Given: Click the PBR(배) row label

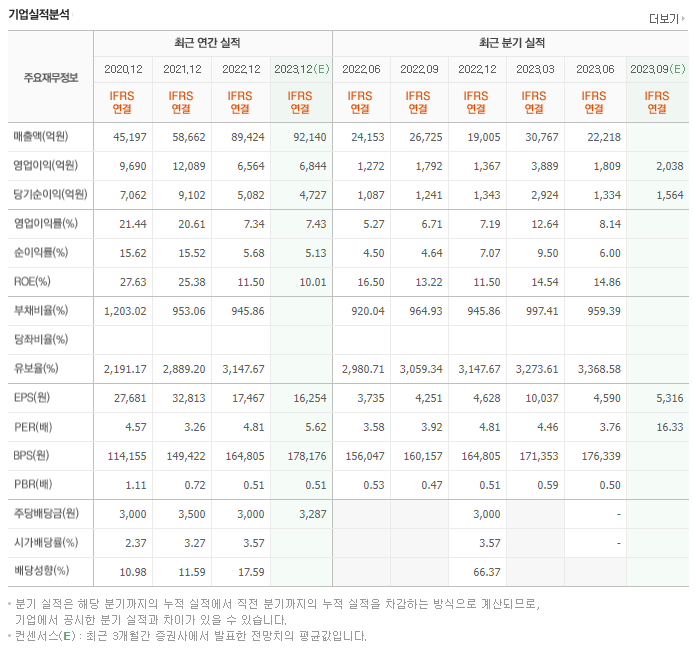Looking at the screenshot, I should [33, 484].
